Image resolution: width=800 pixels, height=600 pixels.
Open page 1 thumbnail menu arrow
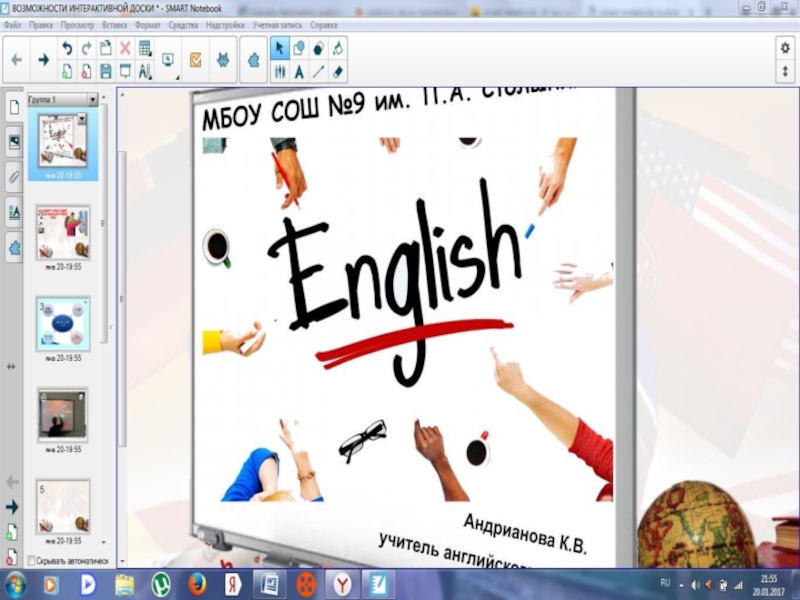coord(82,119)
